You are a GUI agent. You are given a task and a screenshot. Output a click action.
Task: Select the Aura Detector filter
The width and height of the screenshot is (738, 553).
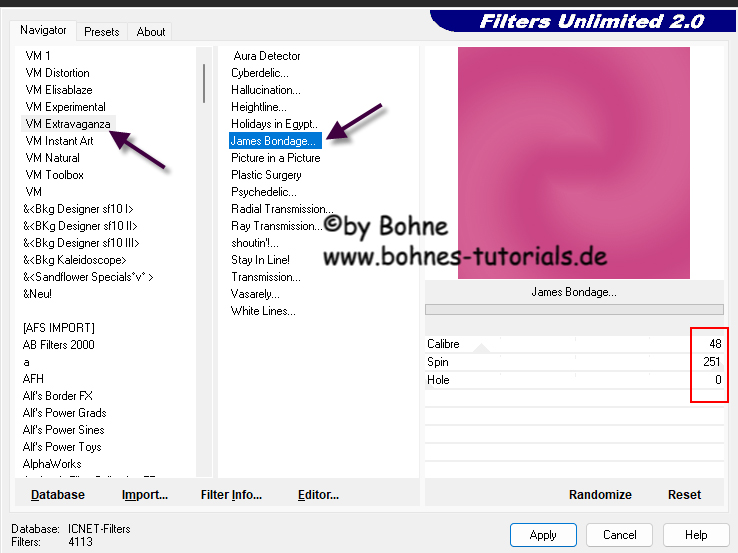point(266,56)
